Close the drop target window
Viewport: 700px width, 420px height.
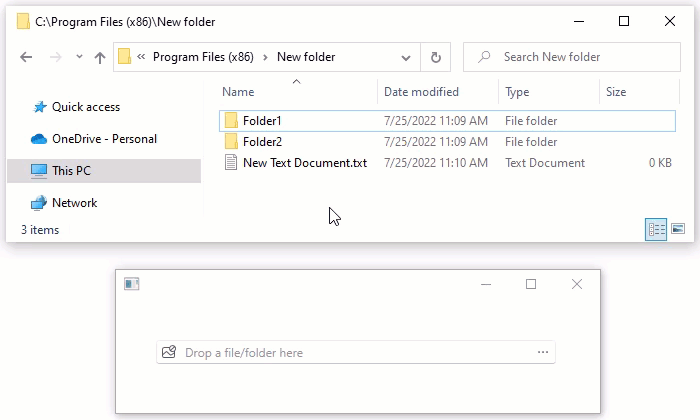[x=577, y=284]
